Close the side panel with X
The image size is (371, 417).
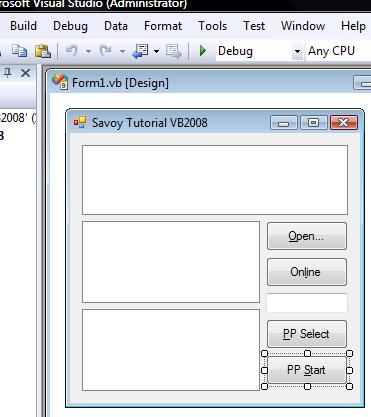pyautogui.click(x=25, y=73)
